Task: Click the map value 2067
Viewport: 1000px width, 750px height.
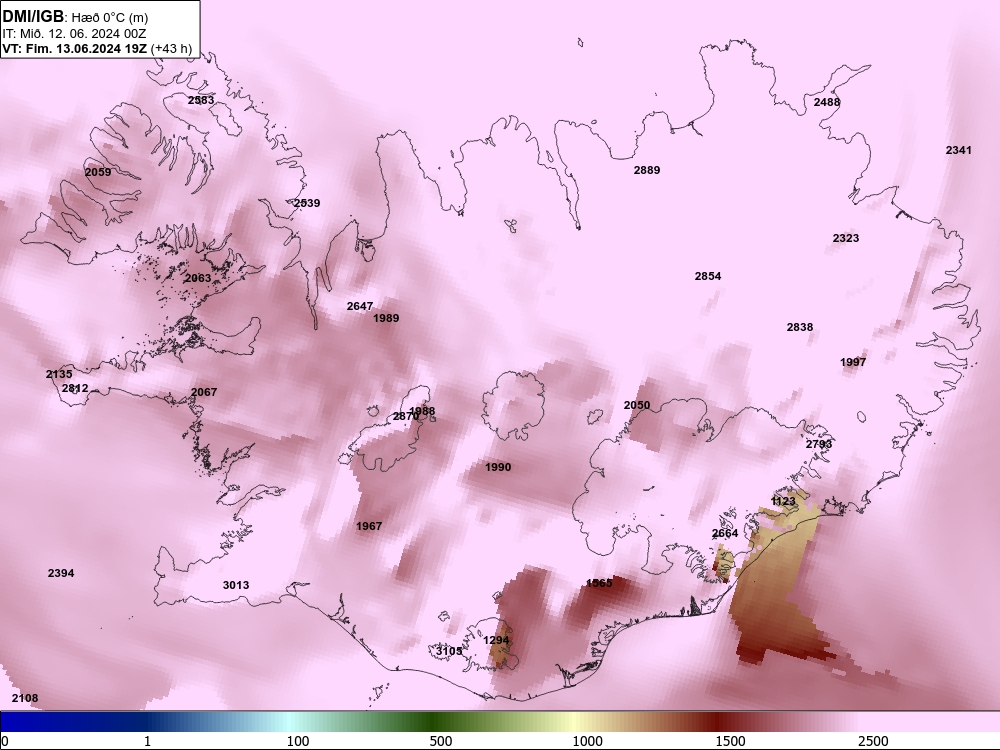Action: [x=204, y=392]
